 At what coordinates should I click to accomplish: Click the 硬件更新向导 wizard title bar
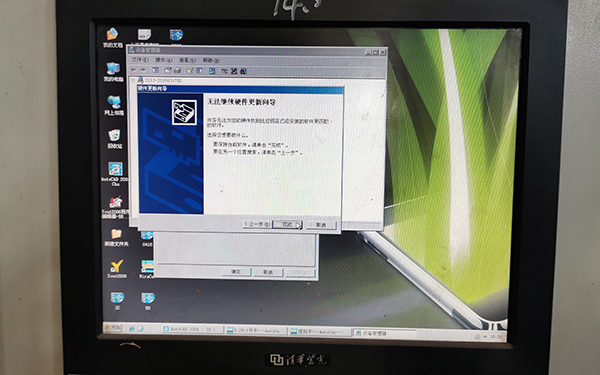(240, 89)
